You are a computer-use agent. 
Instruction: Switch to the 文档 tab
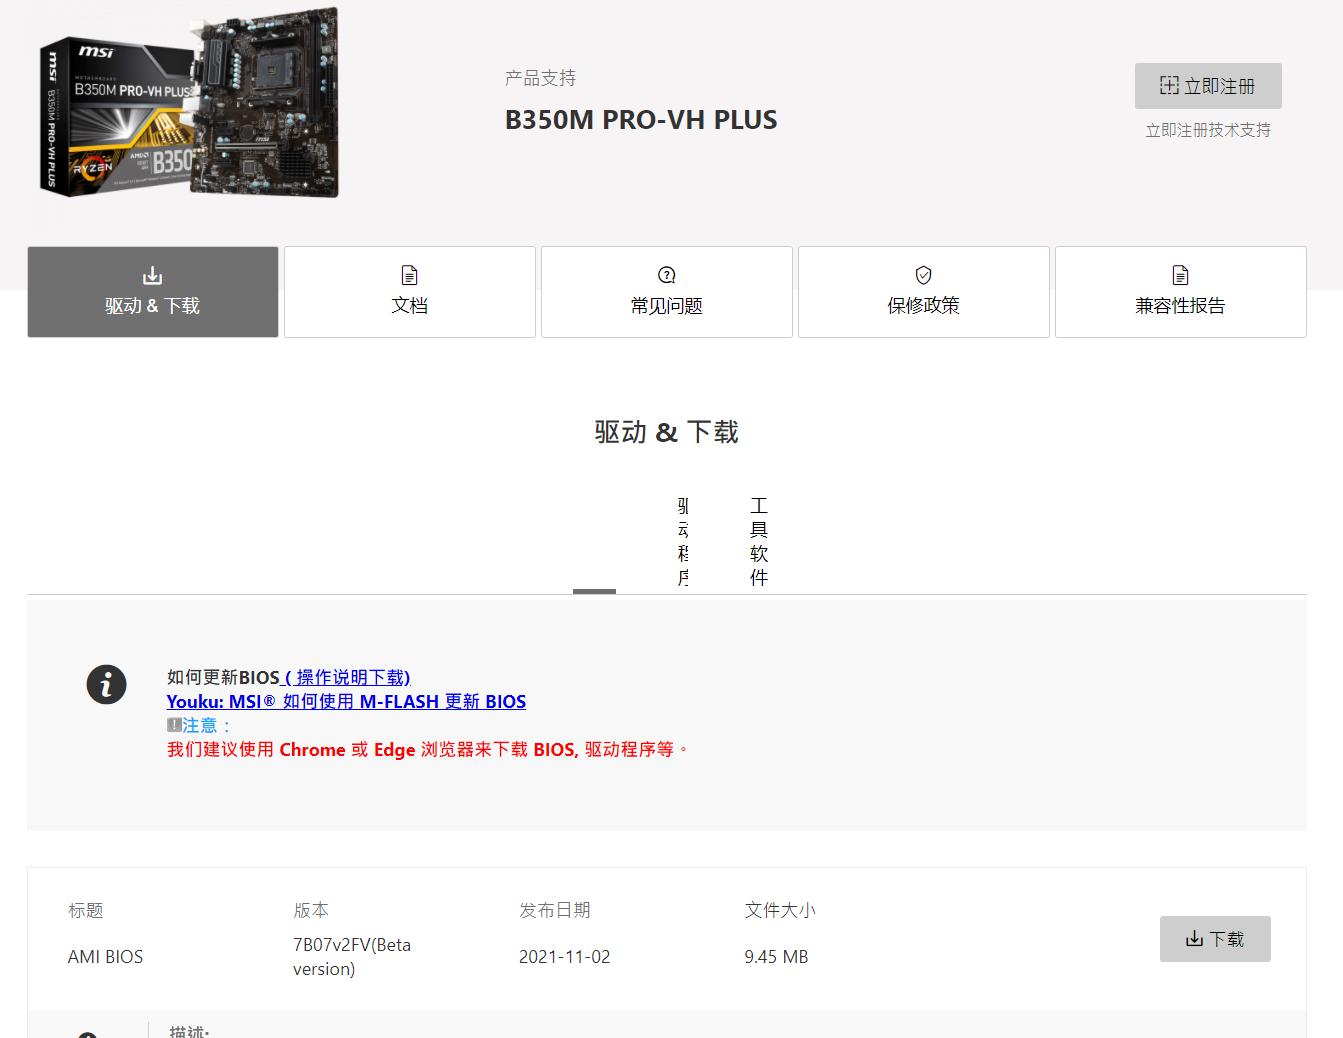coord(409,292)
